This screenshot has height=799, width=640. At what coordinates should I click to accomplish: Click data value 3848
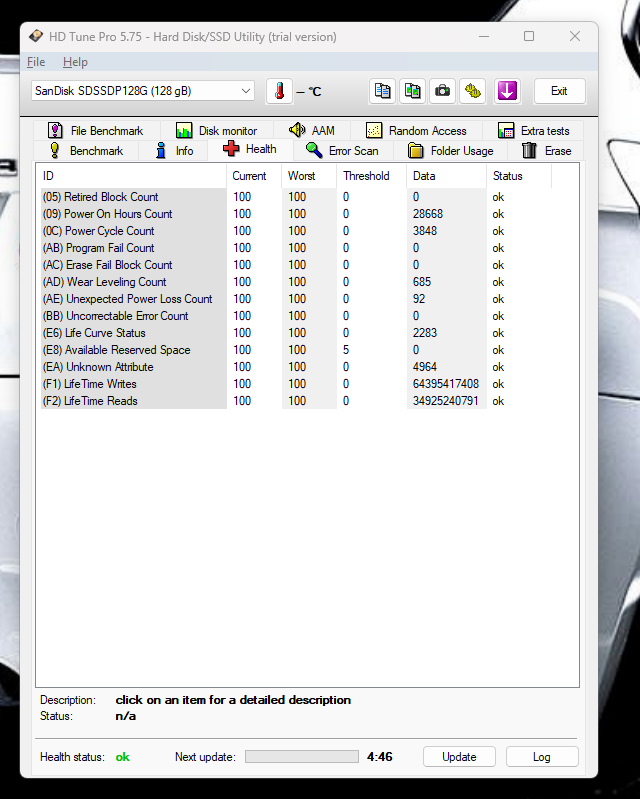coord(425,231)
